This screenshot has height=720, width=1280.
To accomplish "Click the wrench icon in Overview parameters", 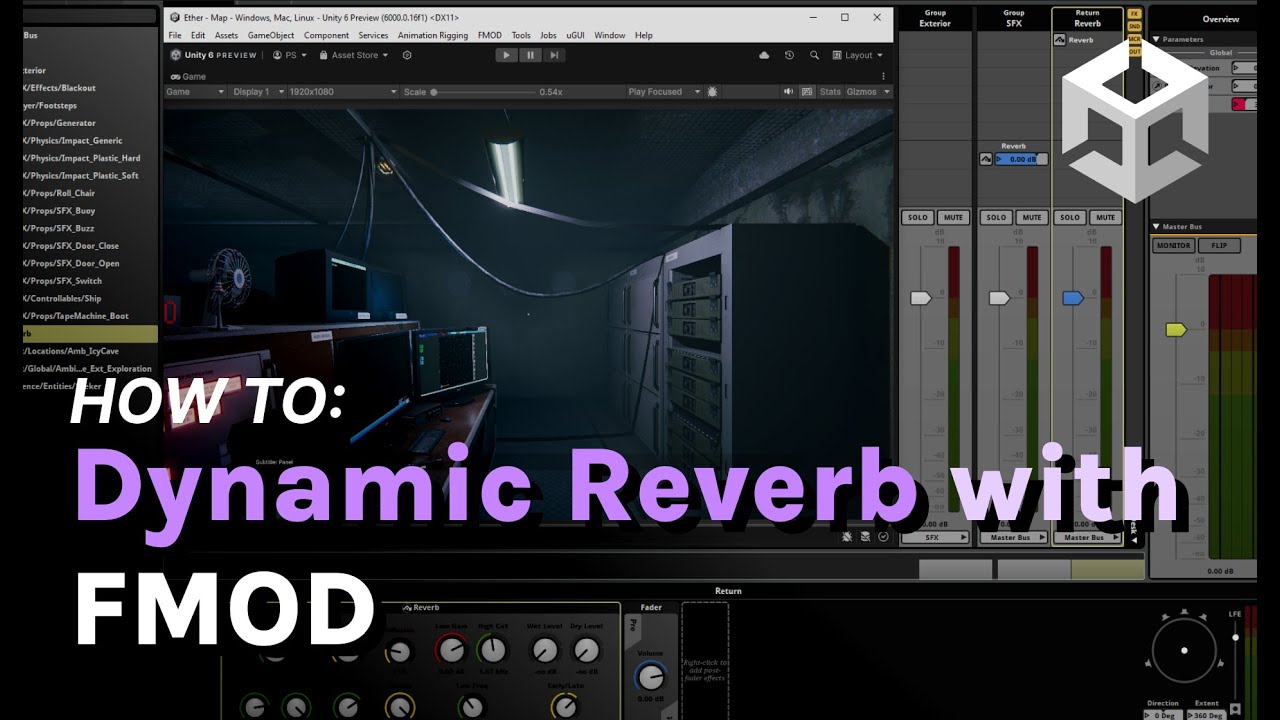I will (1159, 87).
